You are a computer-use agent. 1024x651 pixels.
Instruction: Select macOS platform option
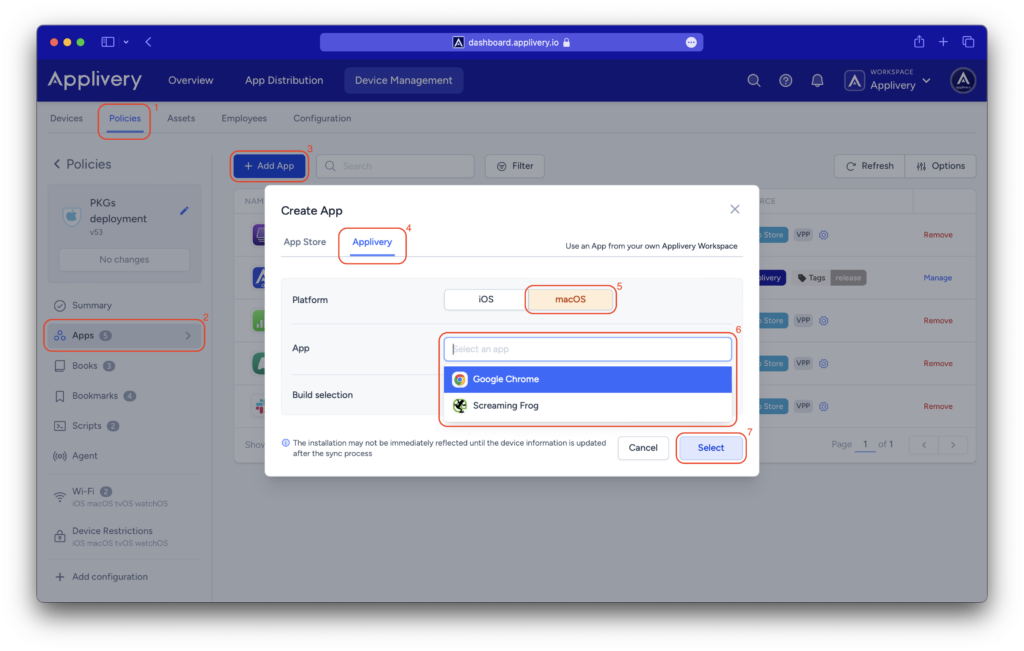[570, 299]
